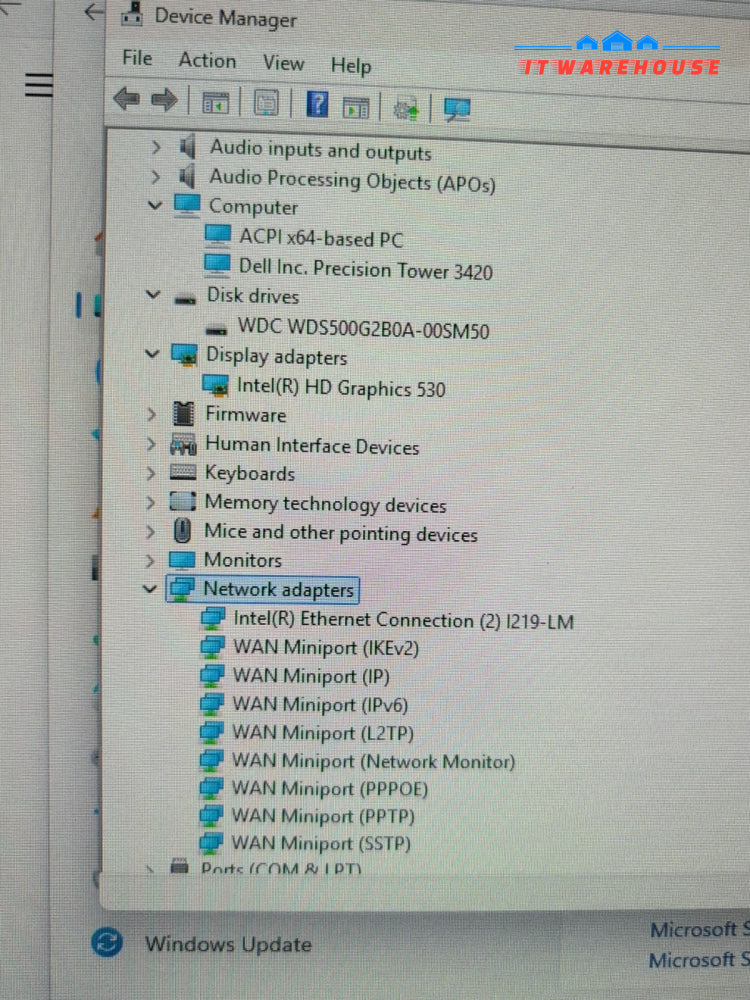The width and height of the screenshot is (750, 1000).
Task: Click the Display adapters category icon
Action: [184, 355]
